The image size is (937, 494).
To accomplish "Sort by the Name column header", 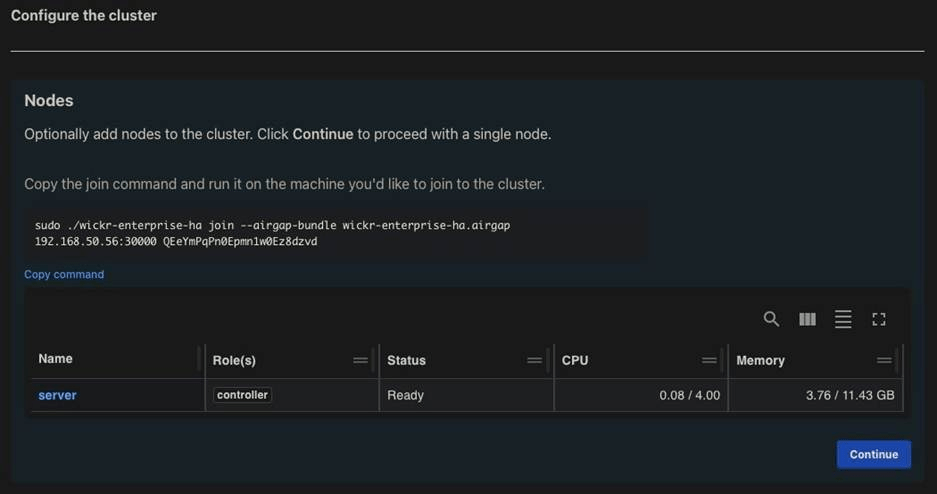I will (55, 359).
